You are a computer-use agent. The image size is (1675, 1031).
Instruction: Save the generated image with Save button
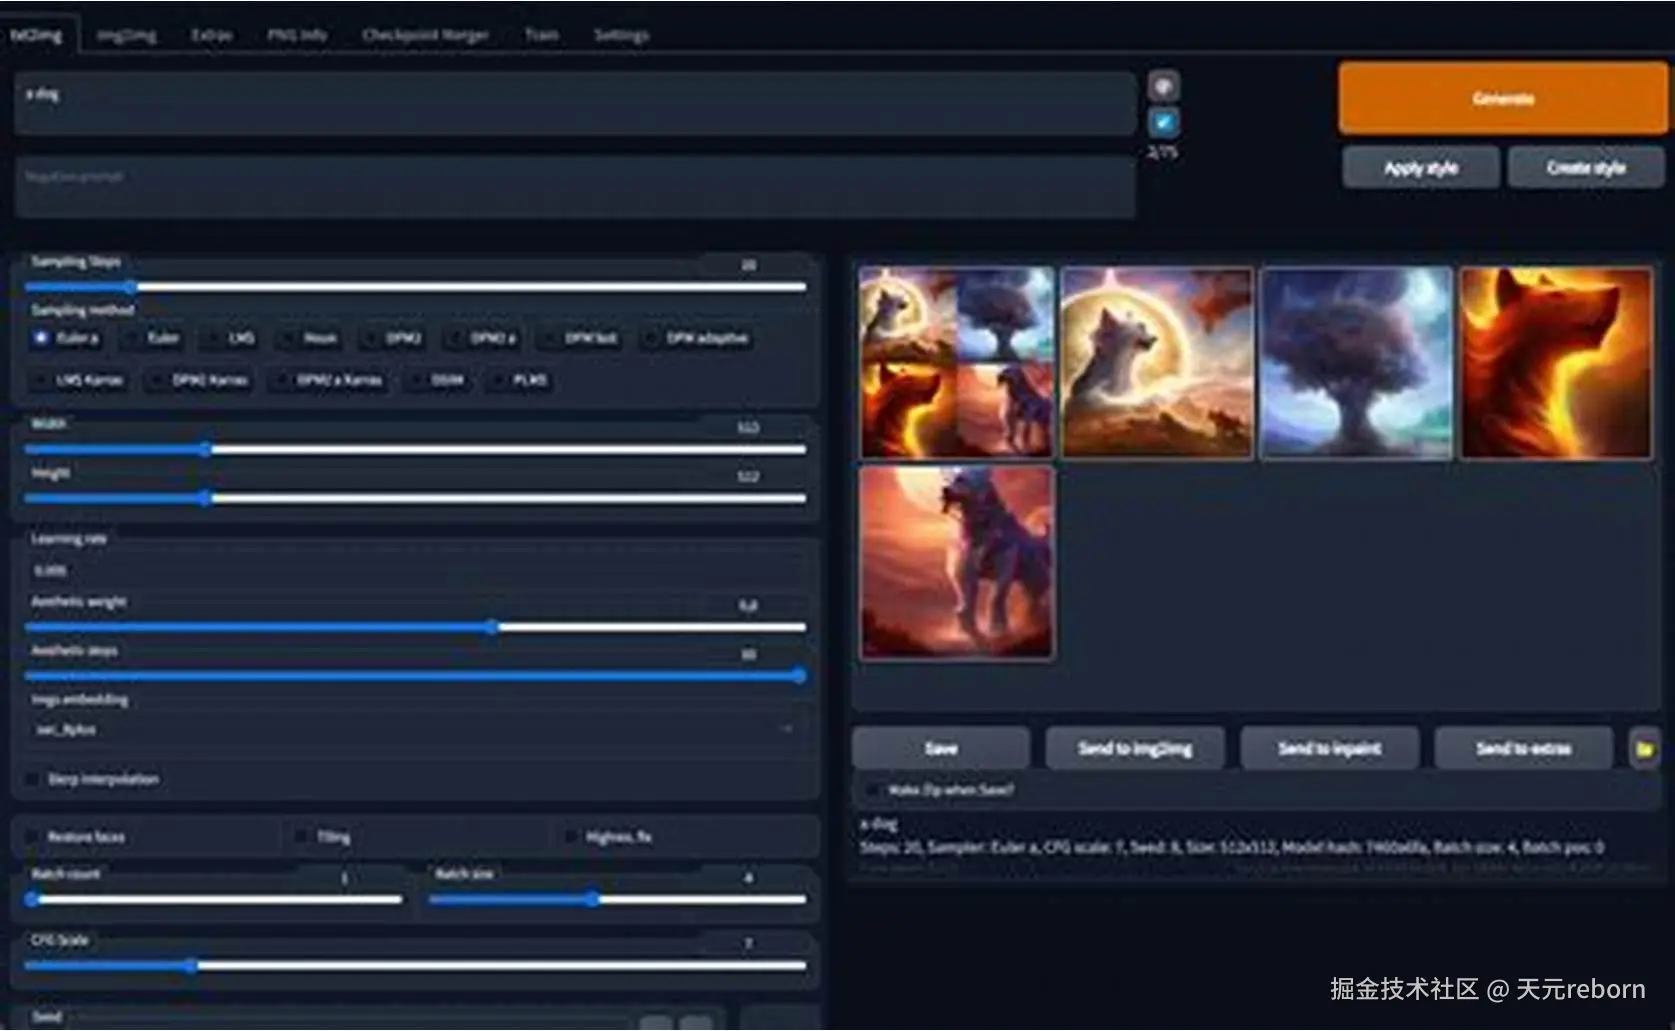(x=941, y=748)
